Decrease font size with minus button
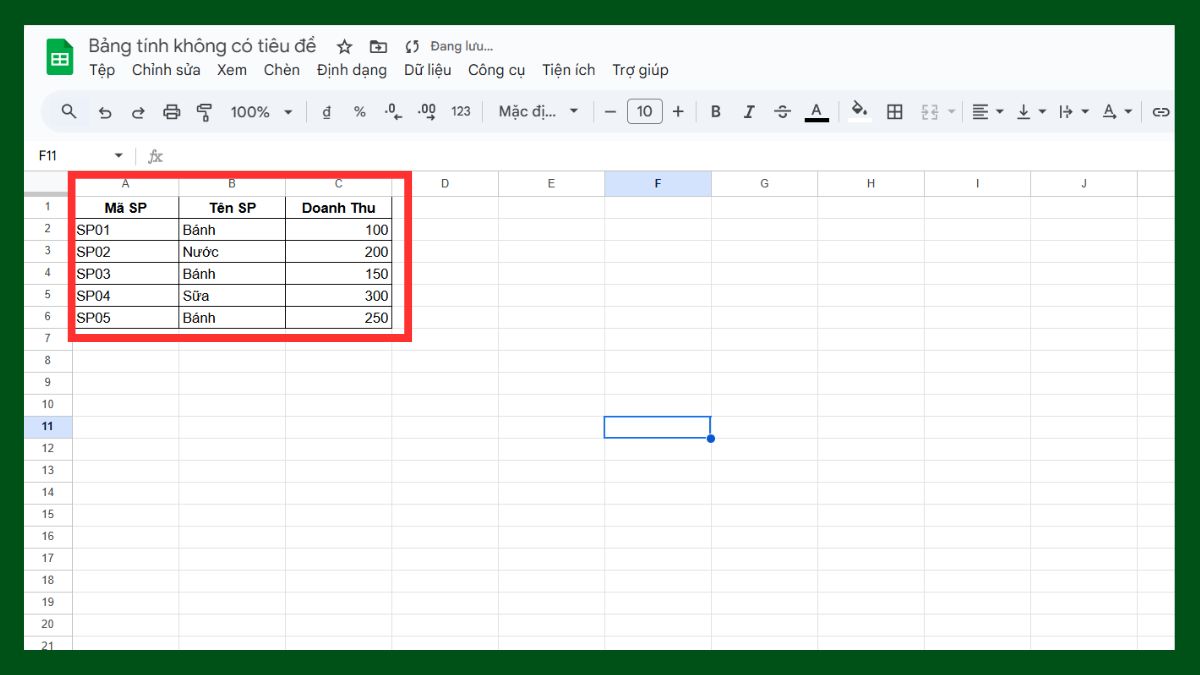 tap(610, 112)
